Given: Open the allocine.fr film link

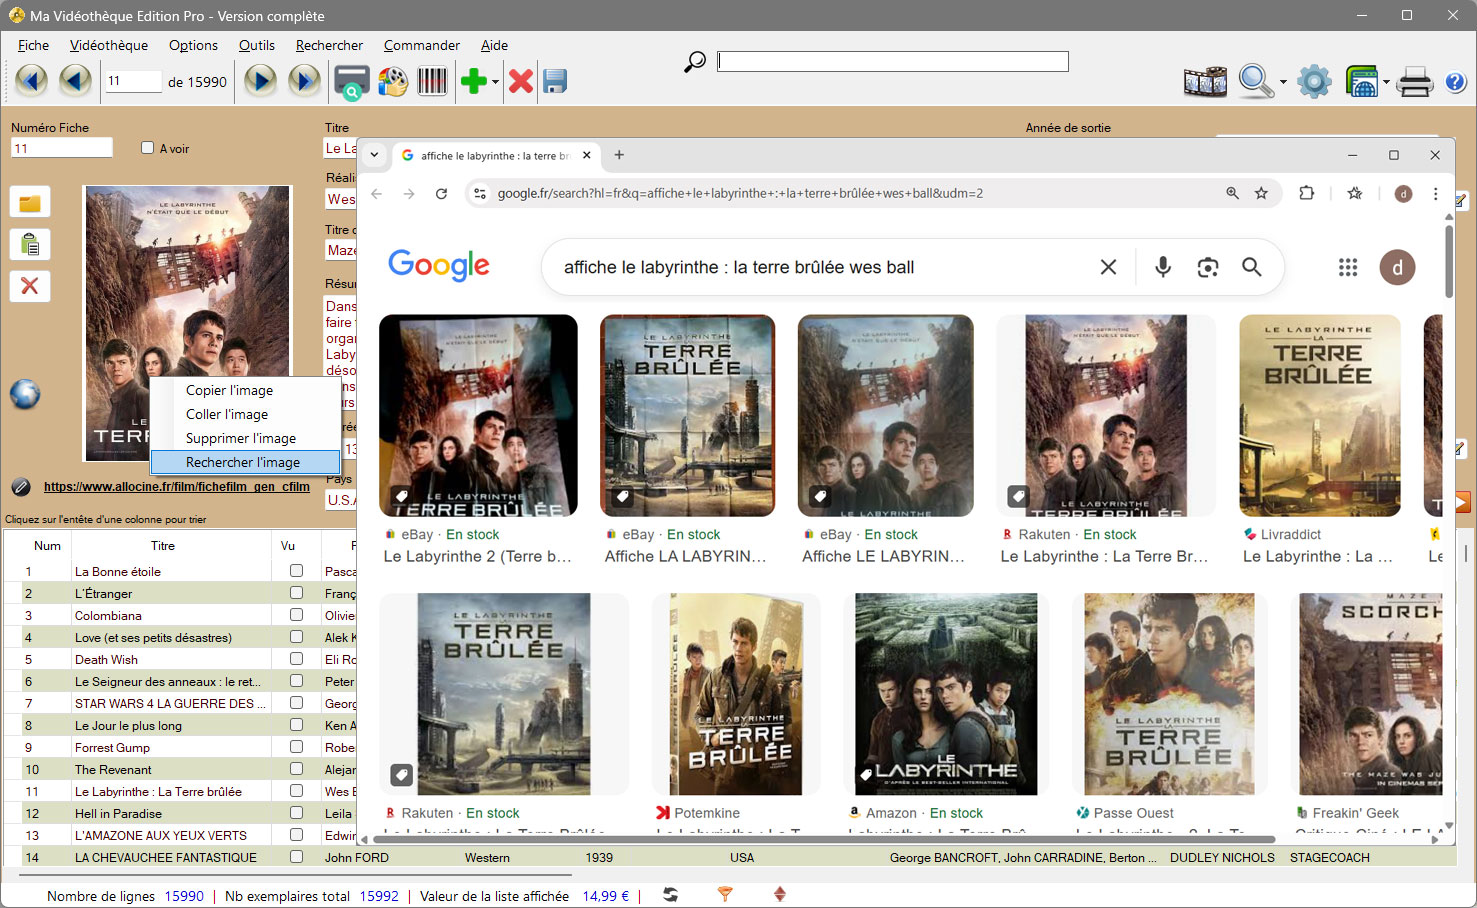Looking at the screenshot, I should [x=176, y=487].
